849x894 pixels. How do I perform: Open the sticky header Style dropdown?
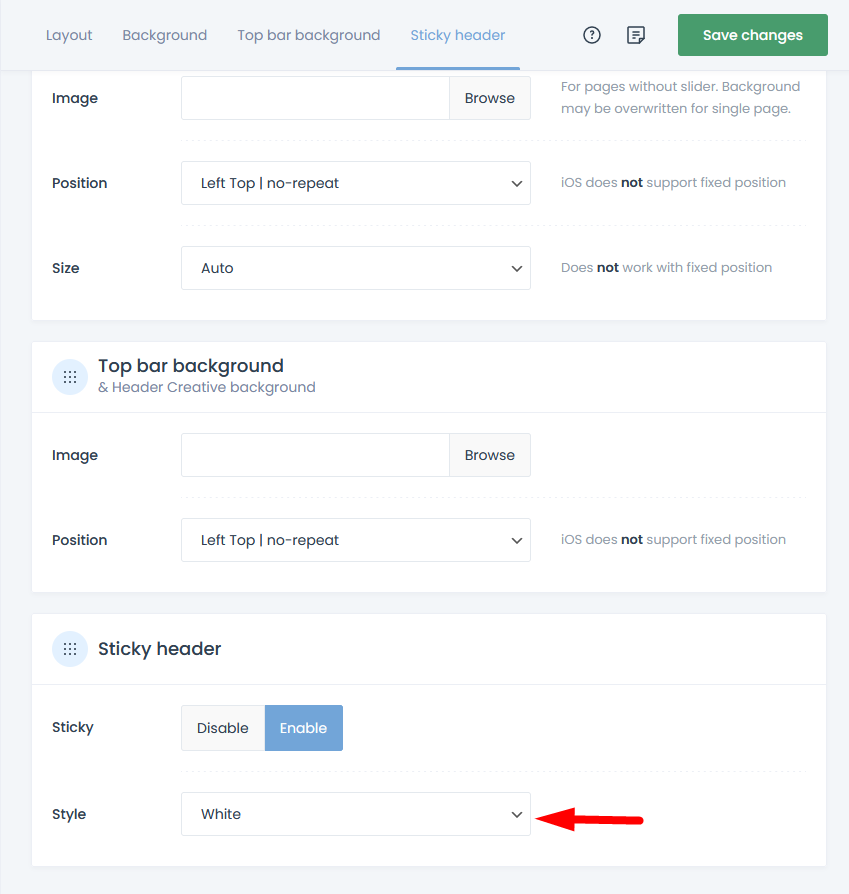355,814
